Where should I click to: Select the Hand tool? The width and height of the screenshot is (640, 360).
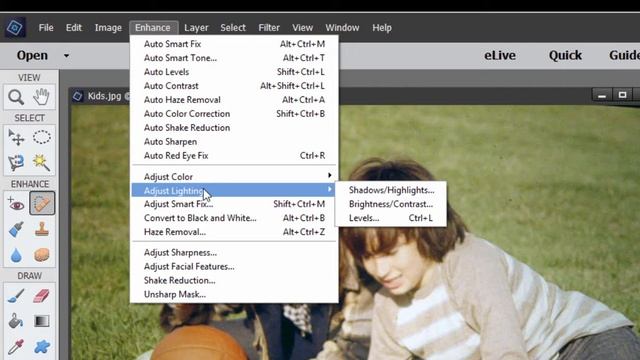pos(42,97)
